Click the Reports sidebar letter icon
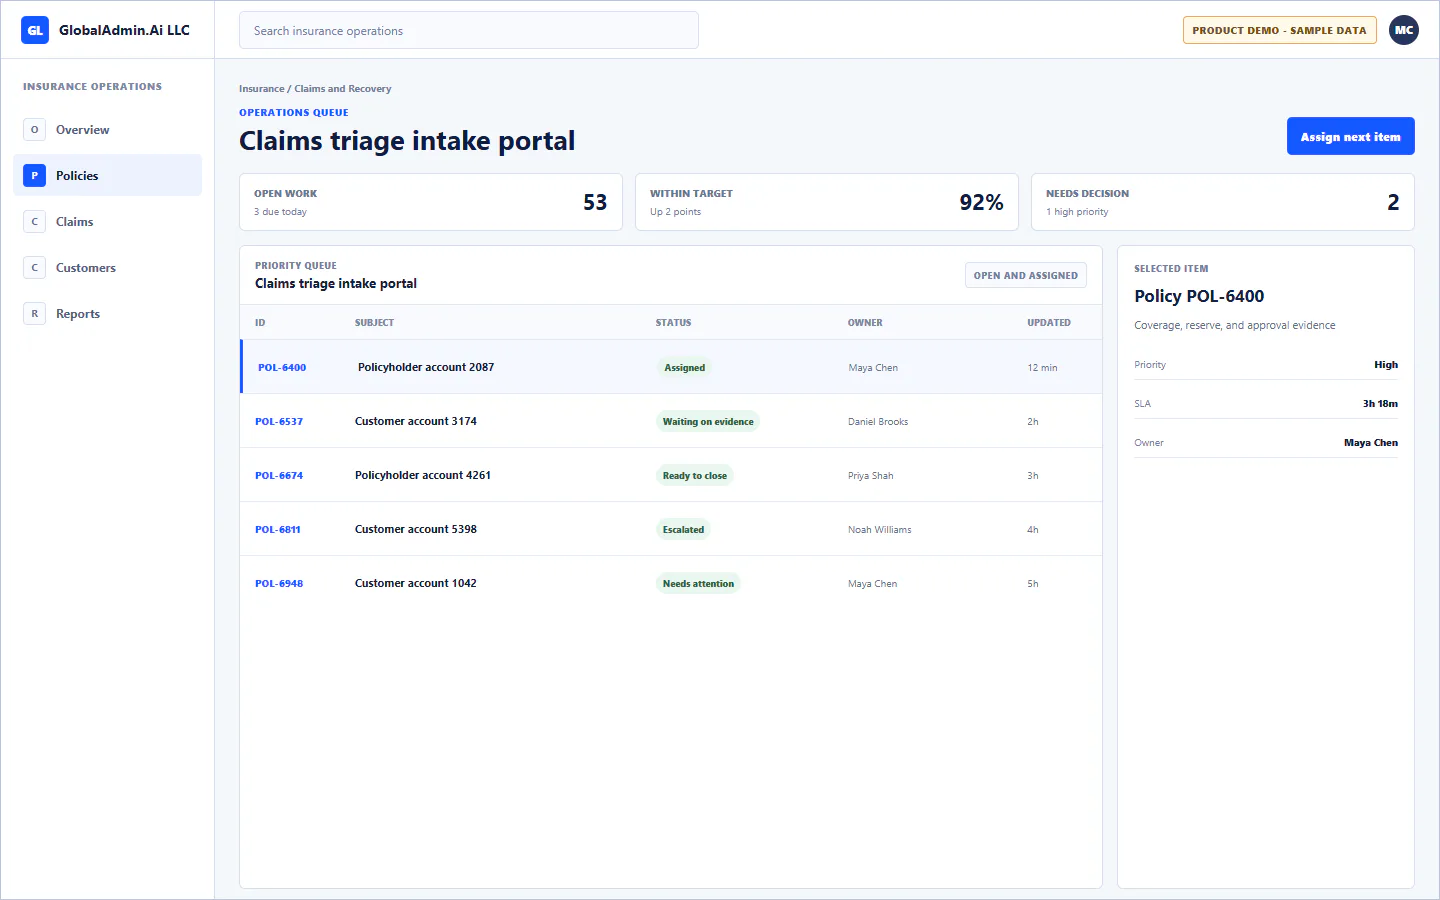Image resolution: width=1440 pixels, height=900 pixels. 35,314
